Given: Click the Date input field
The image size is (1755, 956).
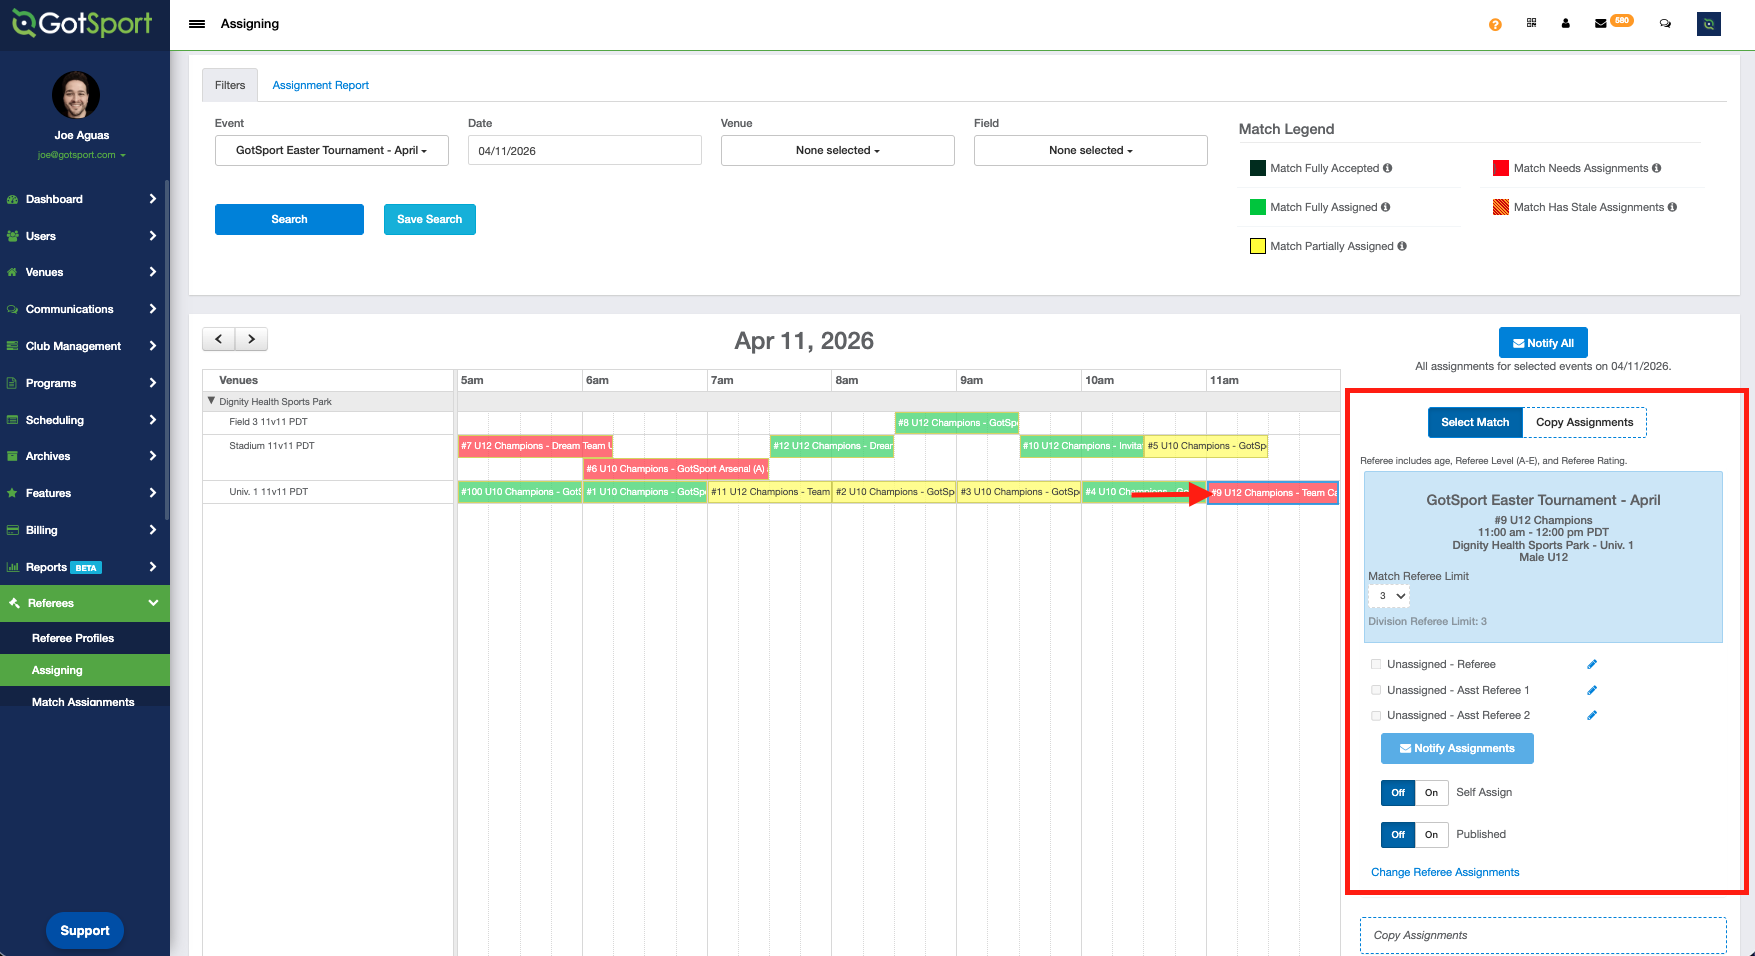Looking at the screenshot, I should point(584,151).
